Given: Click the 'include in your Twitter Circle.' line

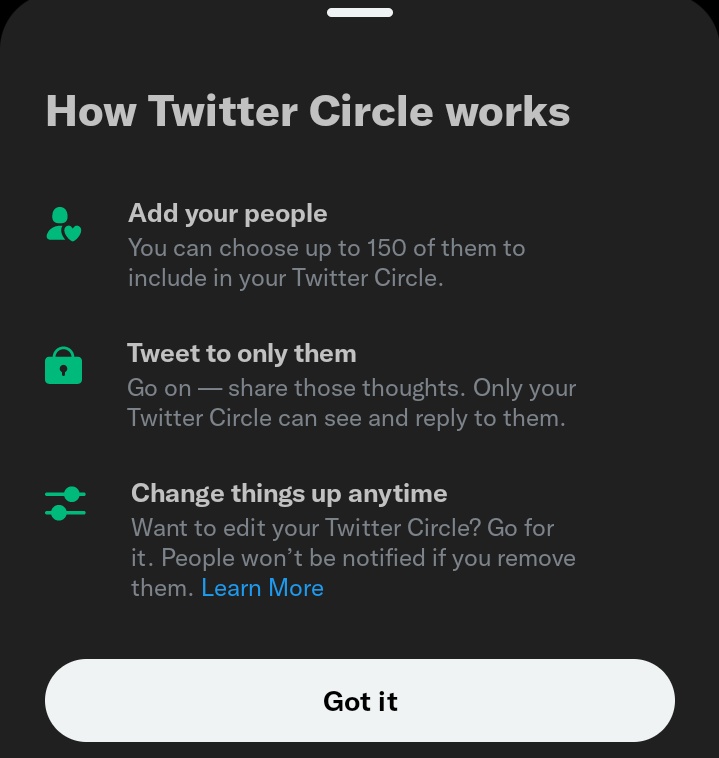Looking at the screenshot, I should 286,278.
